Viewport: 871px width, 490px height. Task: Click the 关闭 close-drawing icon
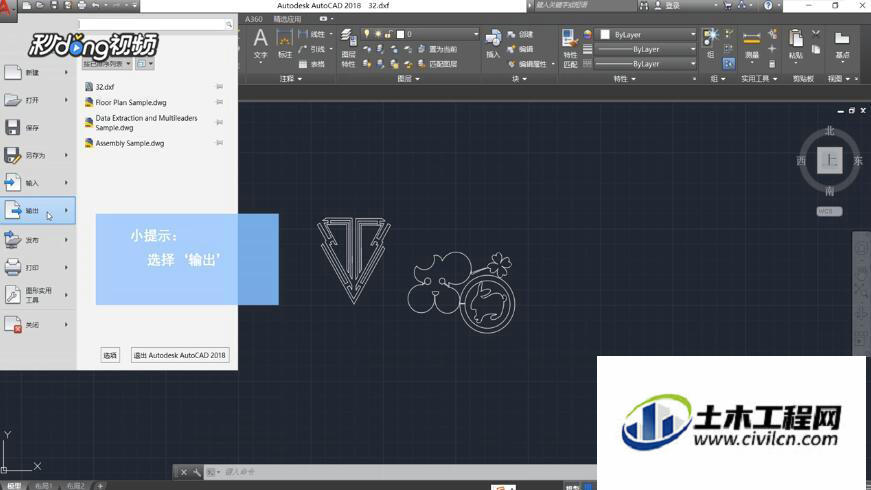[x=13, y=324]
